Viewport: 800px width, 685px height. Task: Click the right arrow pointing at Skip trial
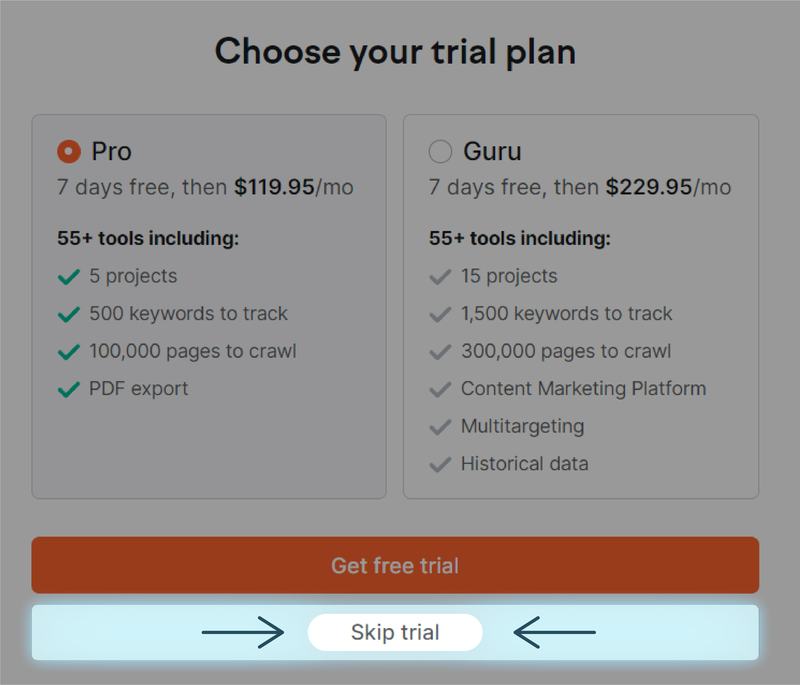point(555,632)
